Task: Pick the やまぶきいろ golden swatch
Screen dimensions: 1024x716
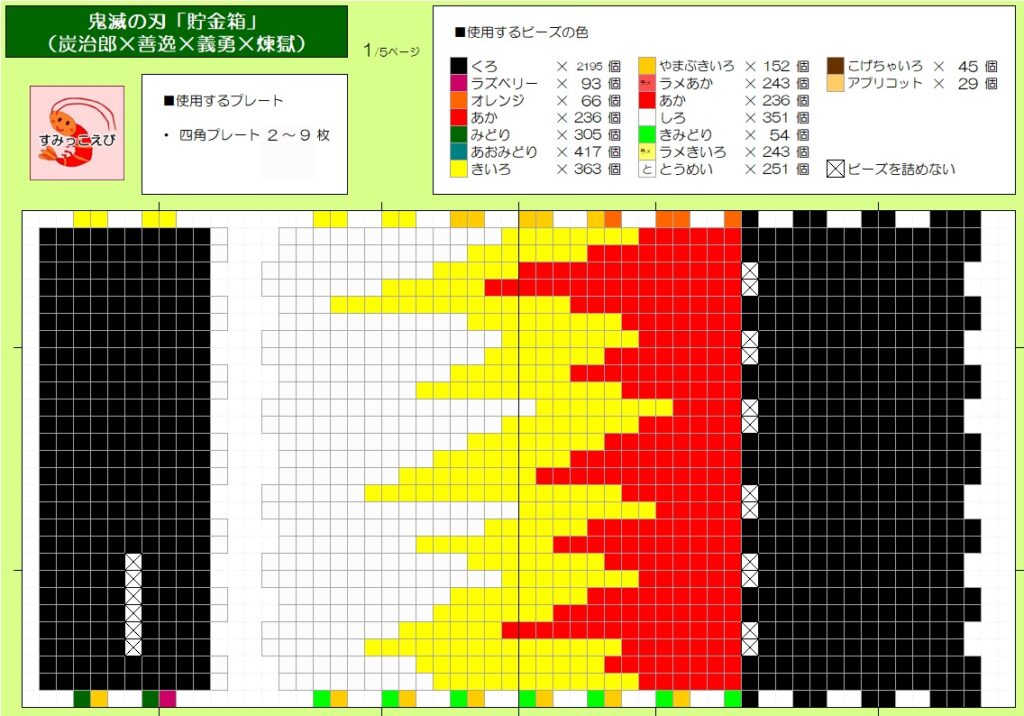Action: pos(647,66)
